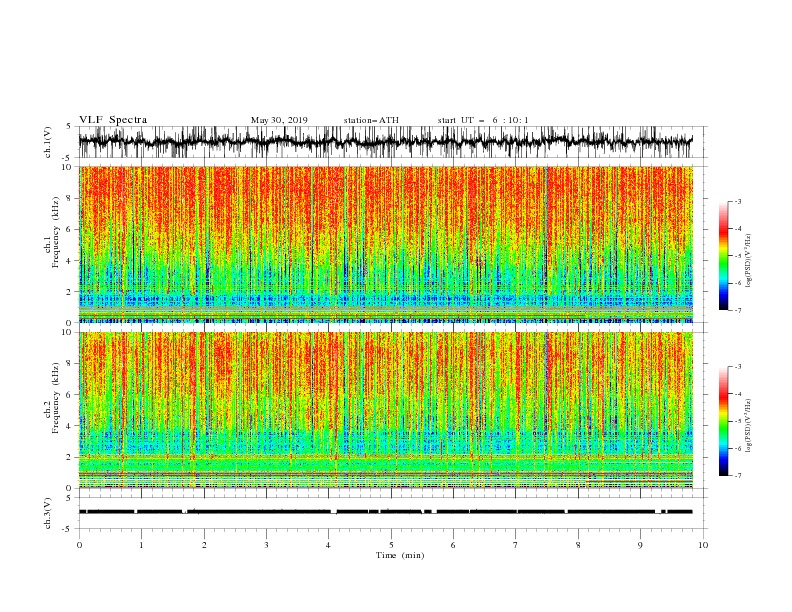Click the ch.1 color scale bar

pyautogui.click(x=723, y=256)
